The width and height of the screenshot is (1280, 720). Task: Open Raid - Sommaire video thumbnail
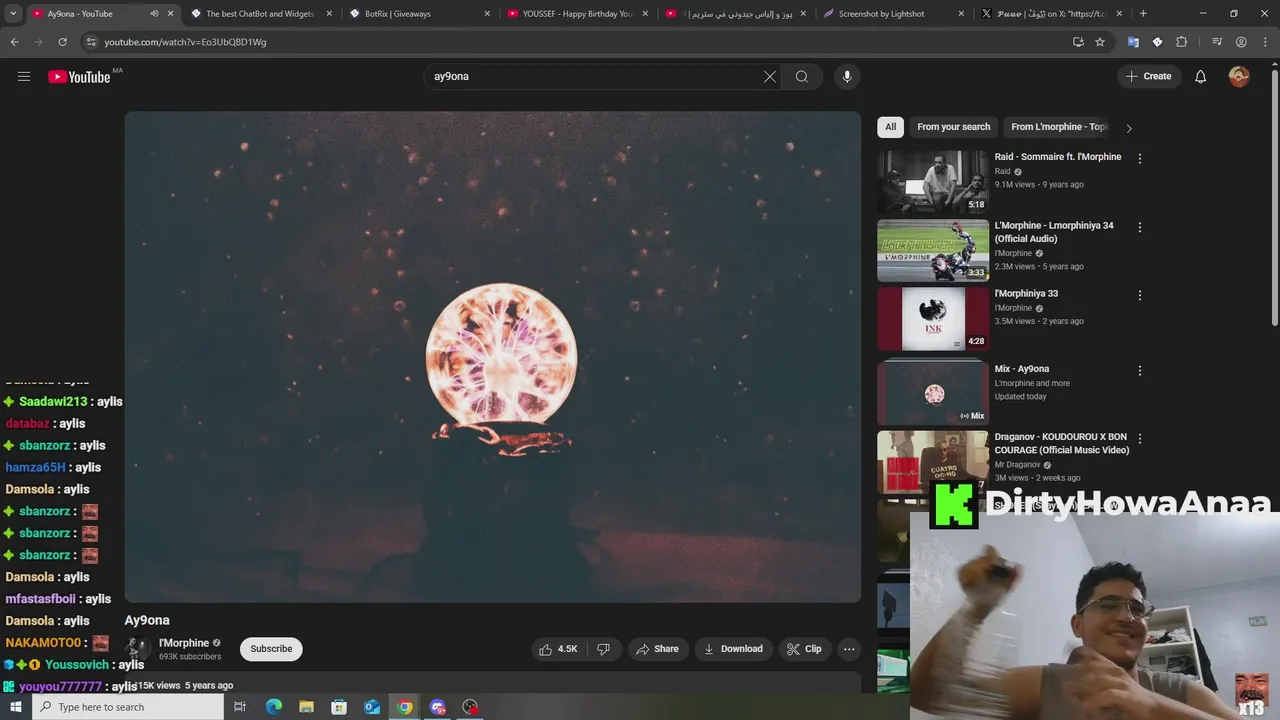(x=933, y=181)
